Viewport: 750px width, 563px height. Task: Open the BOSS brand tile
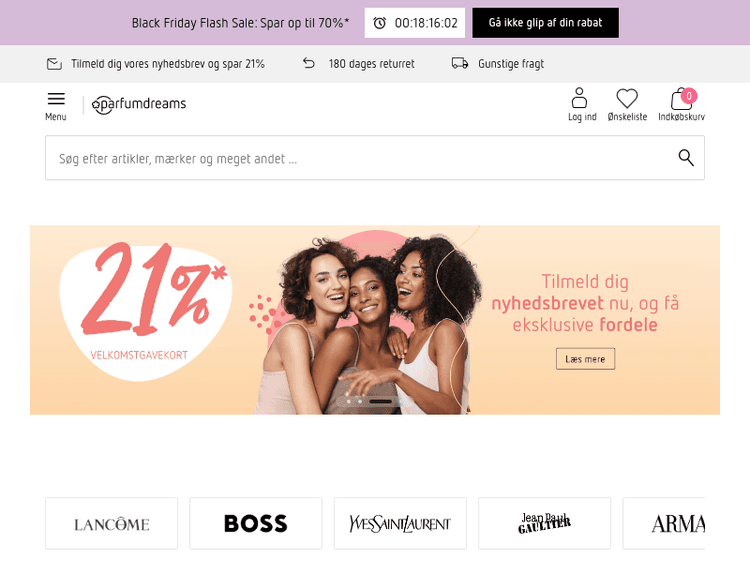tap(256, 523)
